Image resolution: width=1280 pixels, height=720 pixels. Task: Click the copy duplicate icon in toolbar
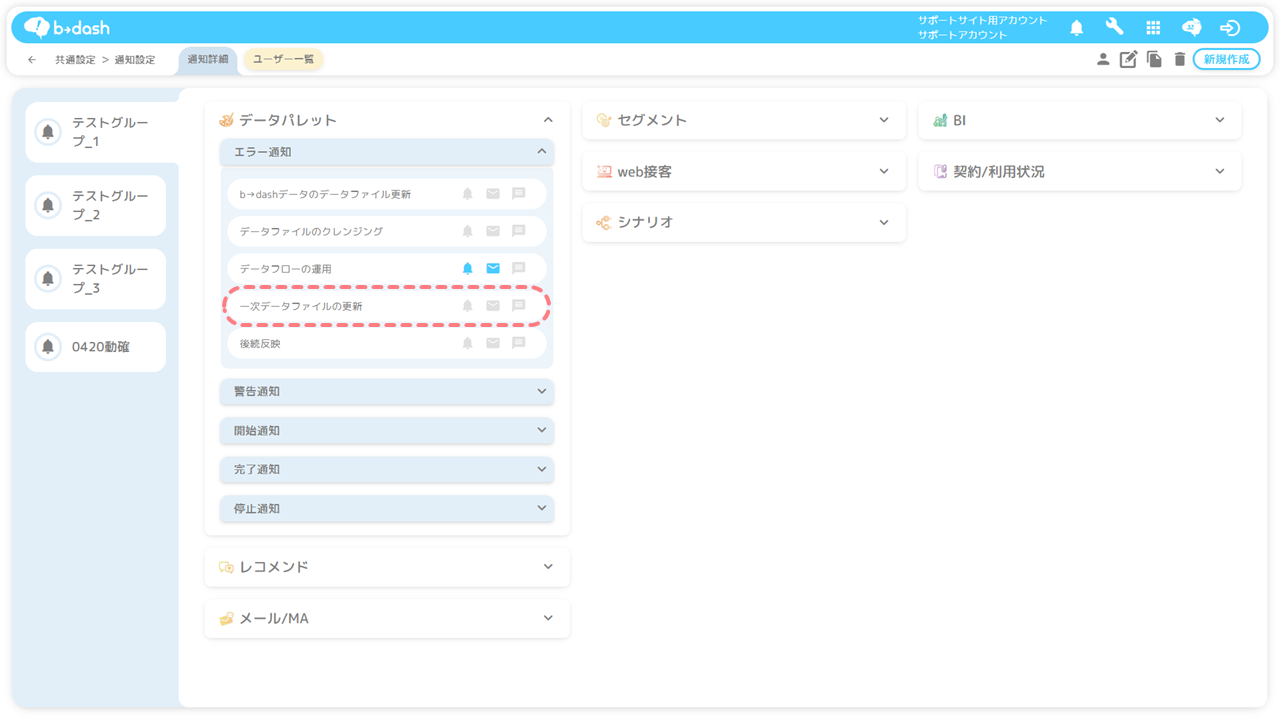point(1154,59)
